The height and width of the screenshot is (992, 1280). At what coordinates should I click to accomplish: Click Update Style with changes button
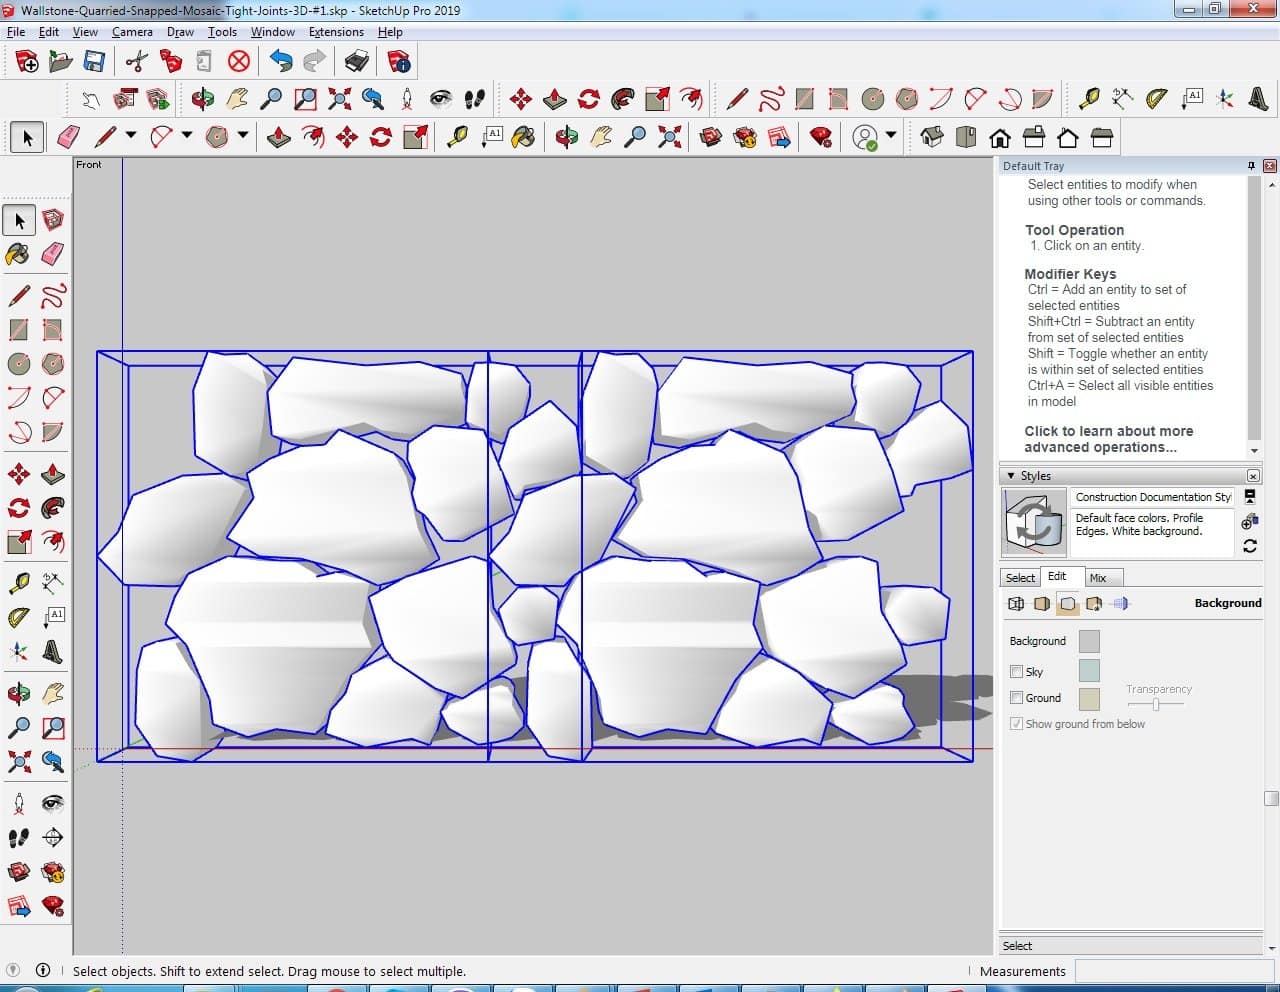[x=1250, y=546]
